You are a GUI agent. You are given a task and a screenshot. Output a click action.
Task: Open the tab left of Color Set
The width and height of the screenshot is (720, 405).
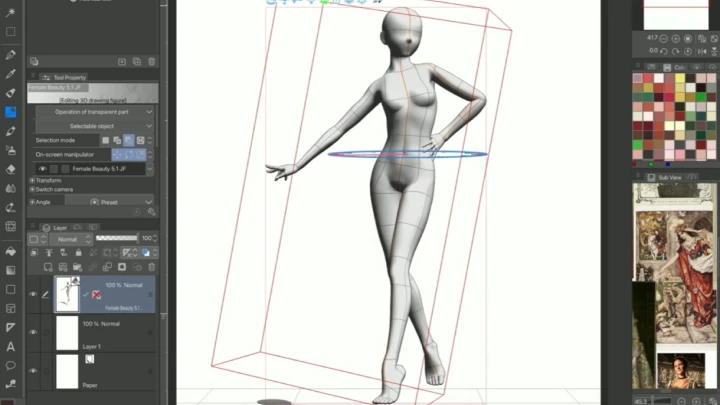(x=651, y=68)
